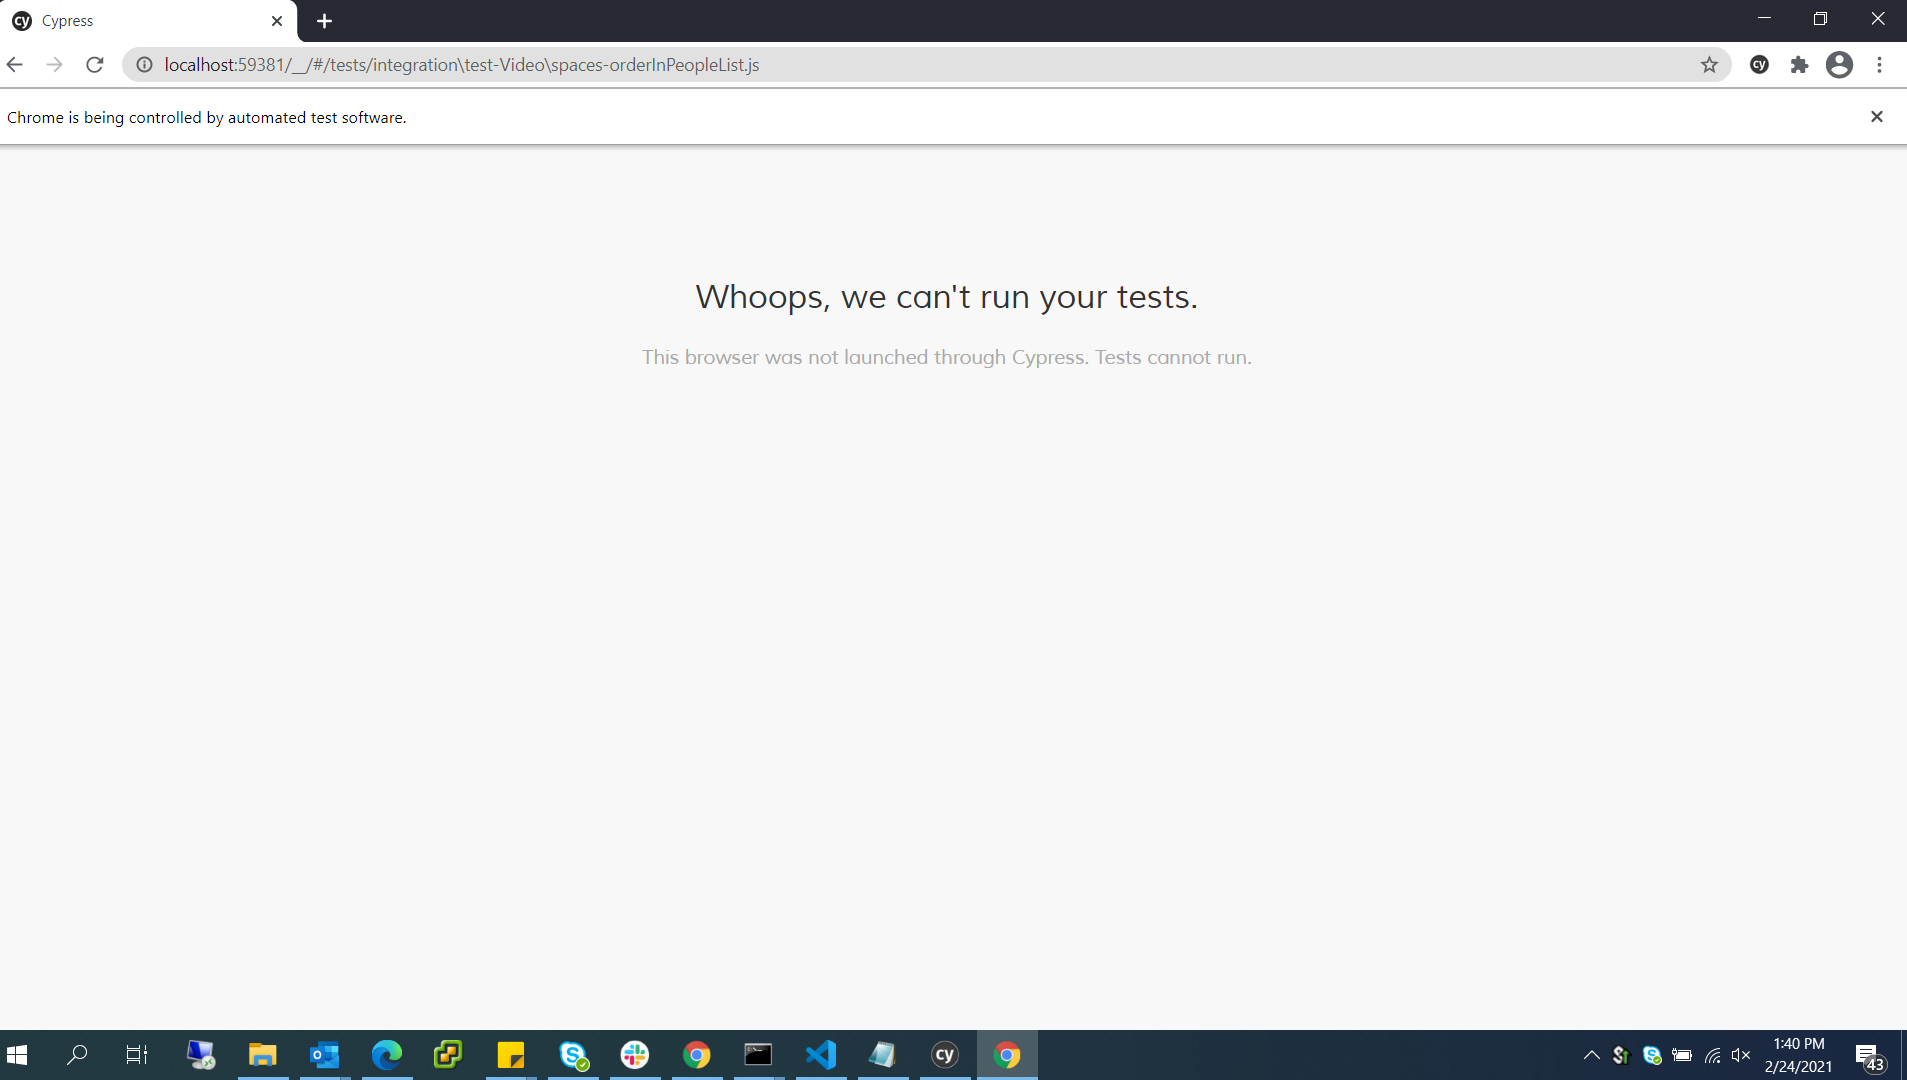Open the command prompt from taskbar
The image size is (1907, 1080).
tap(759, 1055)
